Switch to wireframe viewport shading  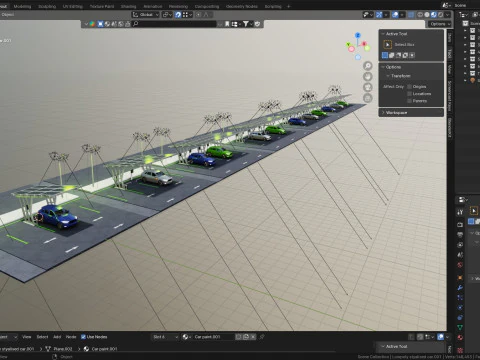(420, 15)
